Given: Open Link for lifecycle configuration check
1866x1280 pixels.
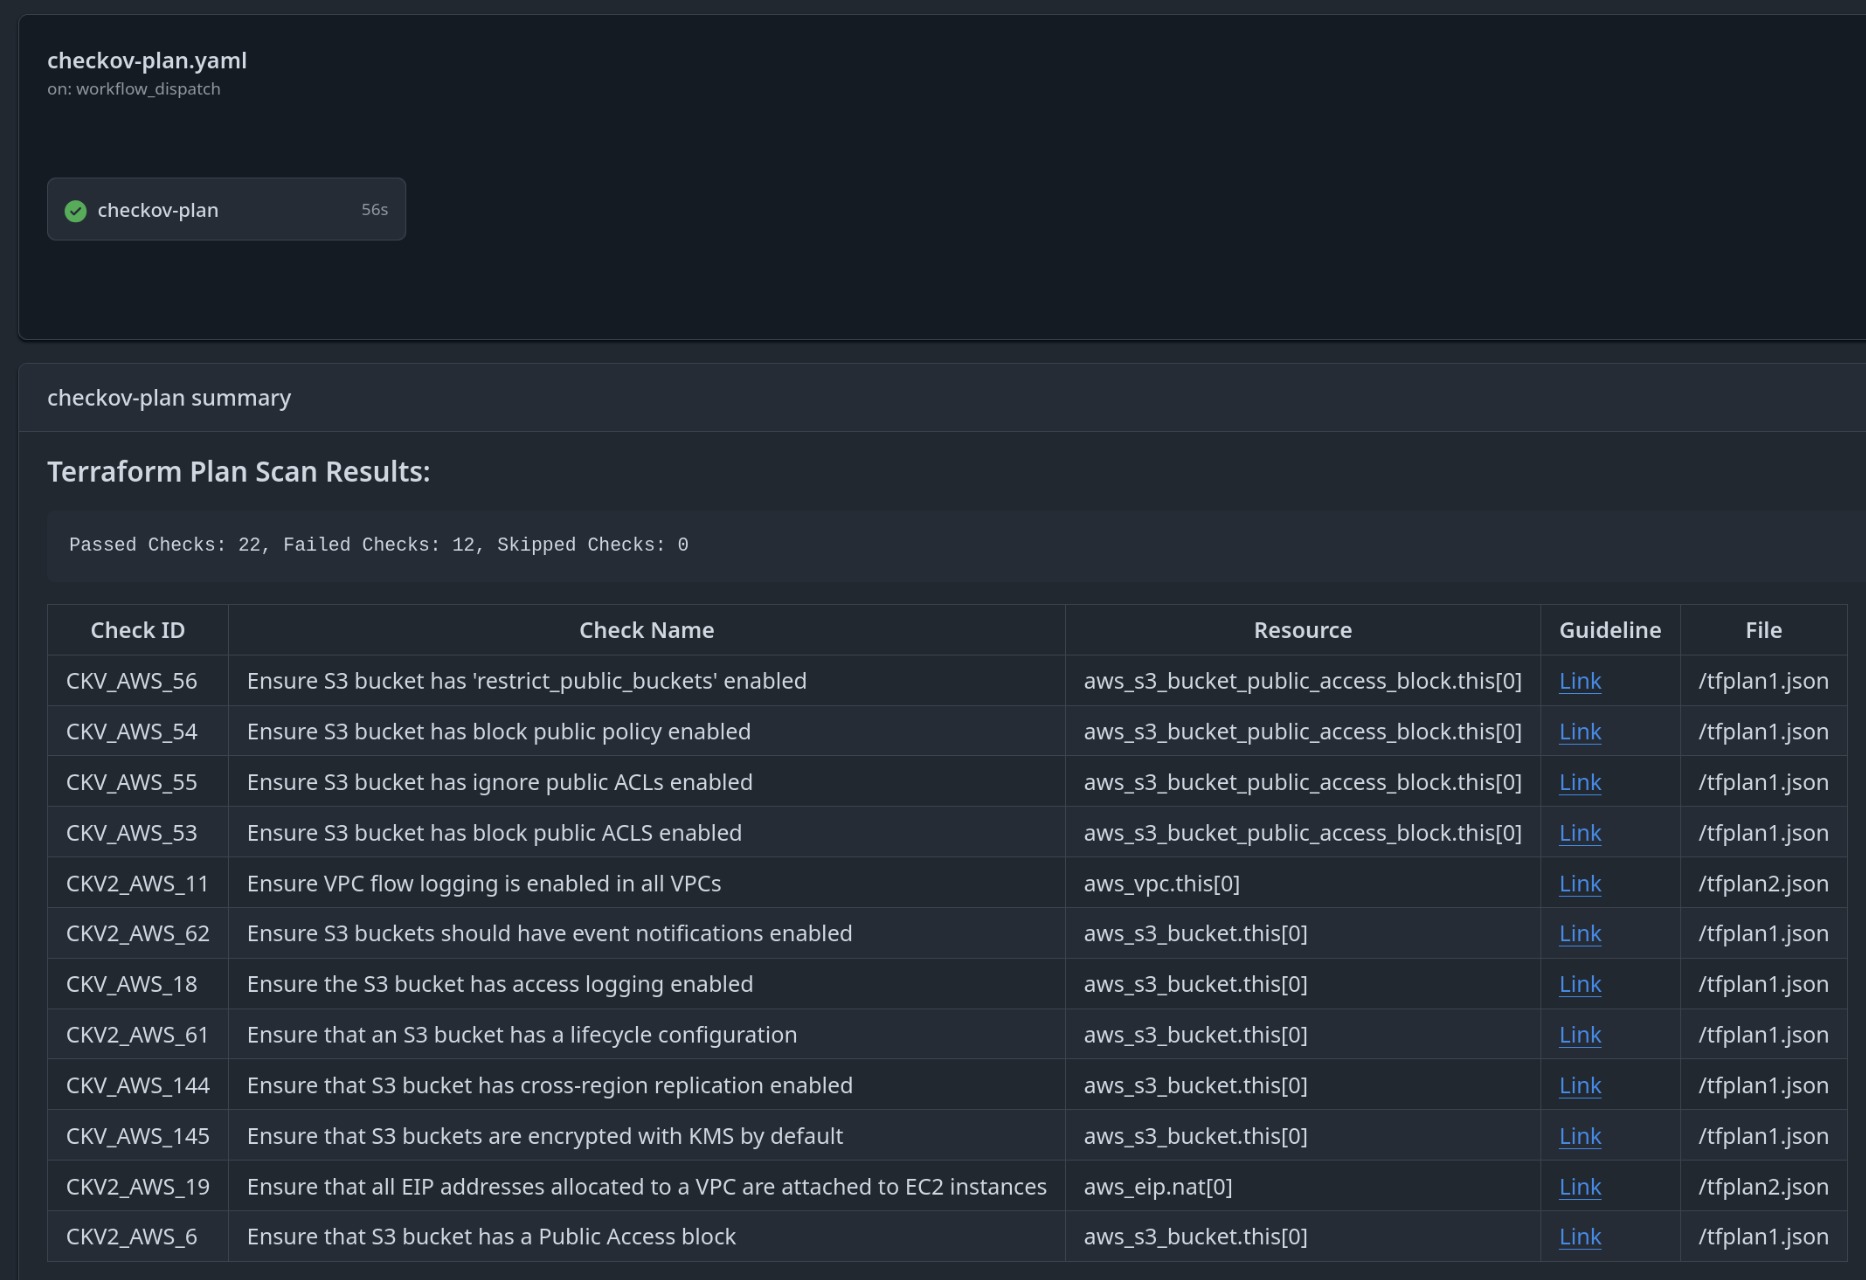Looking at the screenshot, I should point(1580,1034).
